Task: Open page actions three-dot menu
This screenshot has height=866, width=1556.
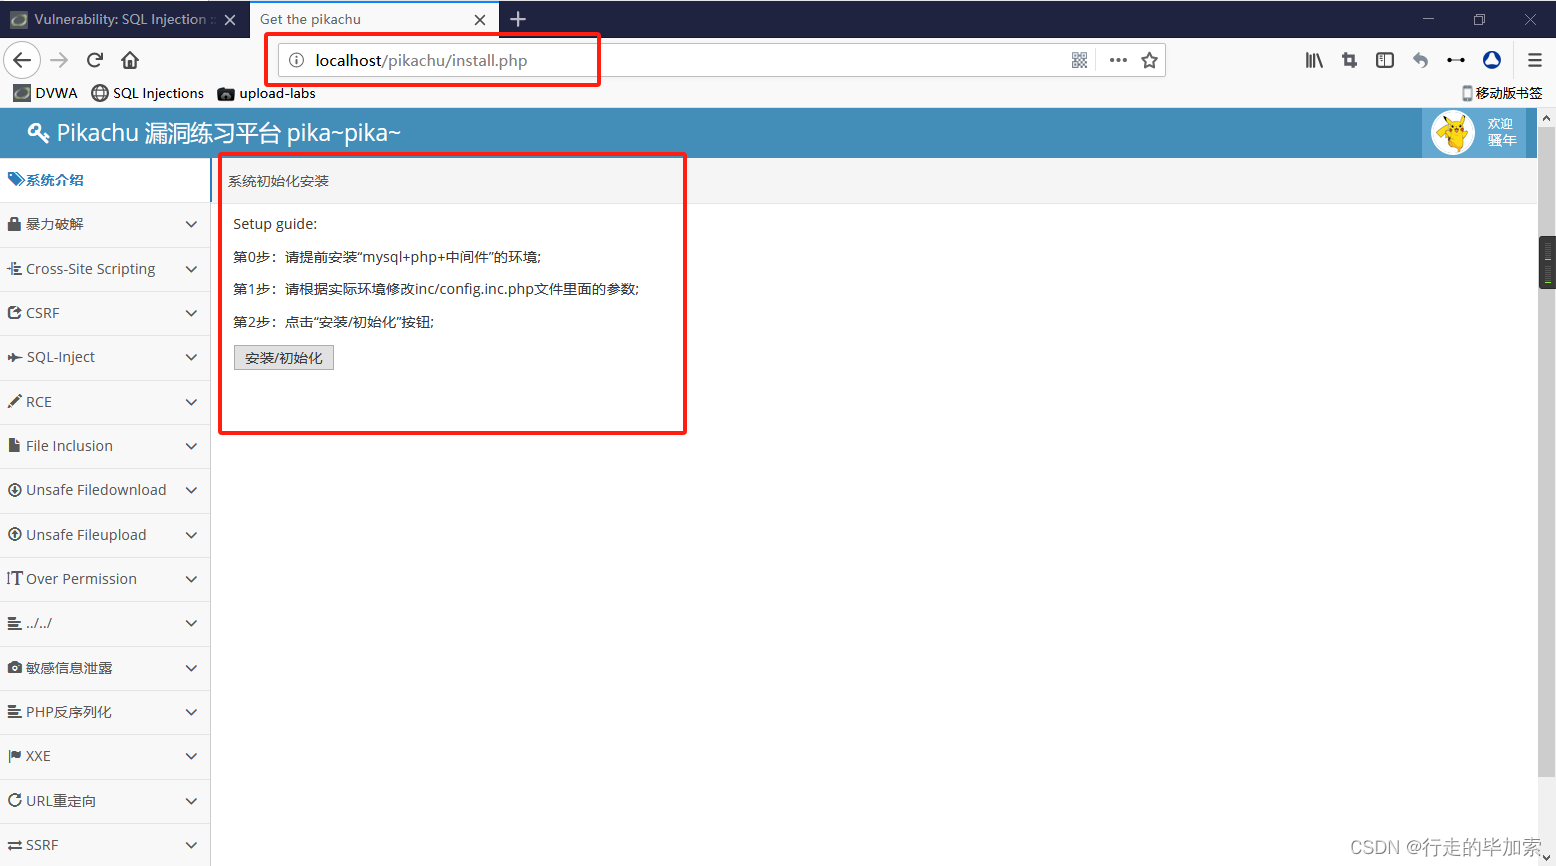Action: click(x=1118, y=60)
